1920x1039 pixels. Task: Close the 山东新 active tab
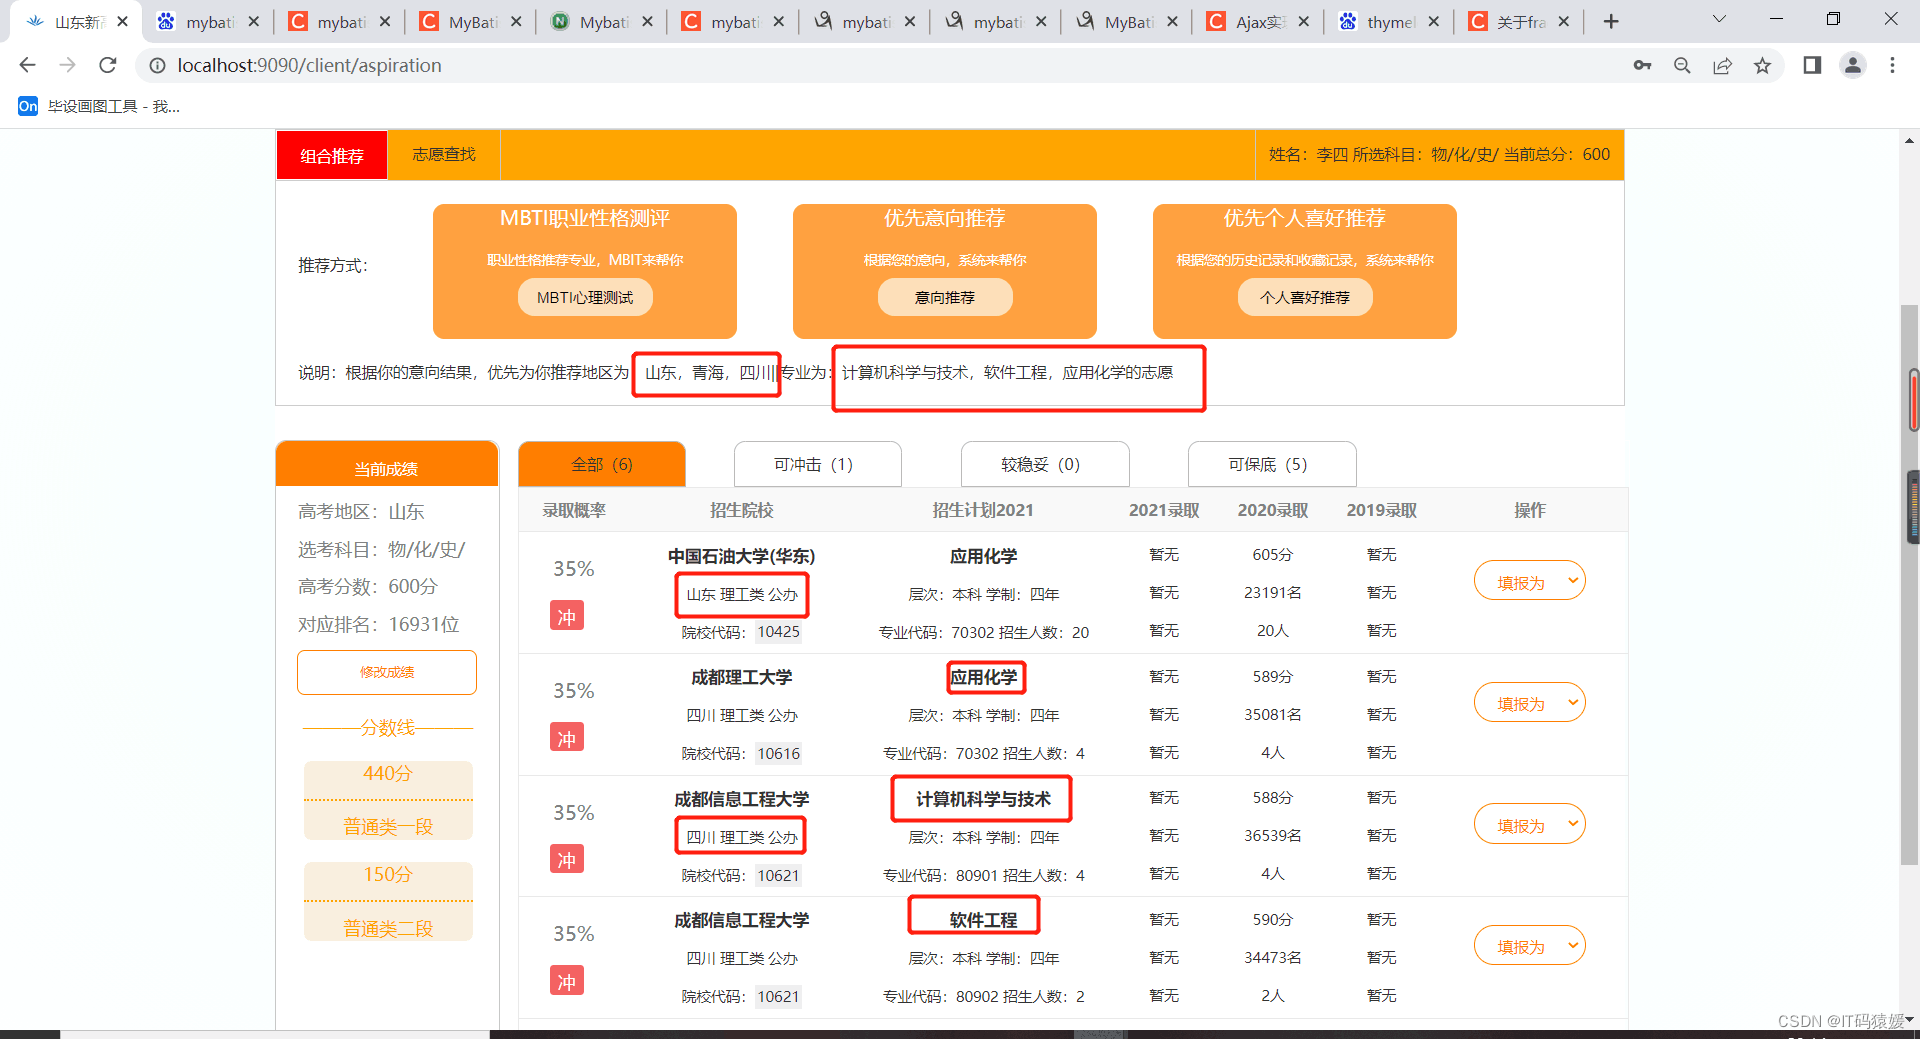click(x=122, y=21)
